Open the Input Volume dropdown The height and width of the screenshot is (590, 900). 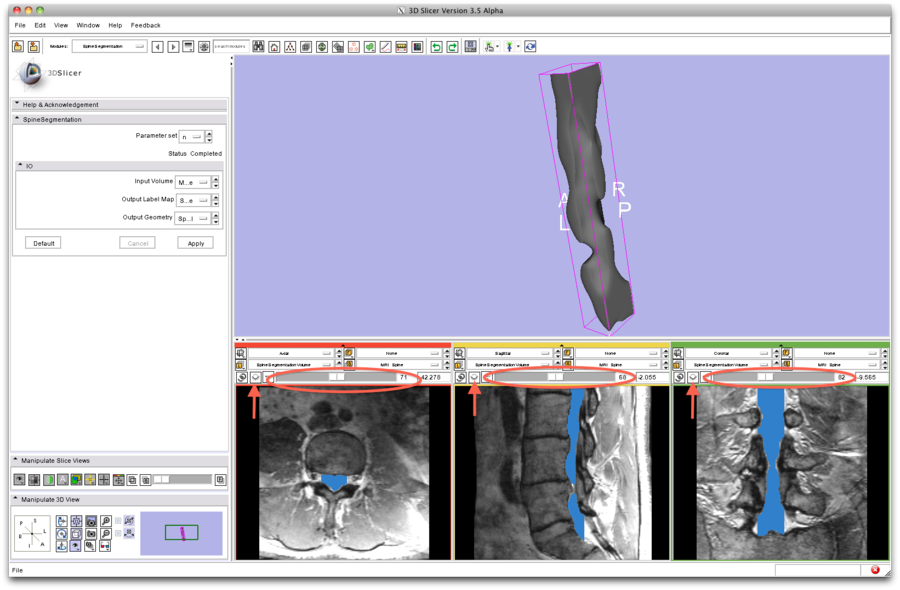[194, 182]
